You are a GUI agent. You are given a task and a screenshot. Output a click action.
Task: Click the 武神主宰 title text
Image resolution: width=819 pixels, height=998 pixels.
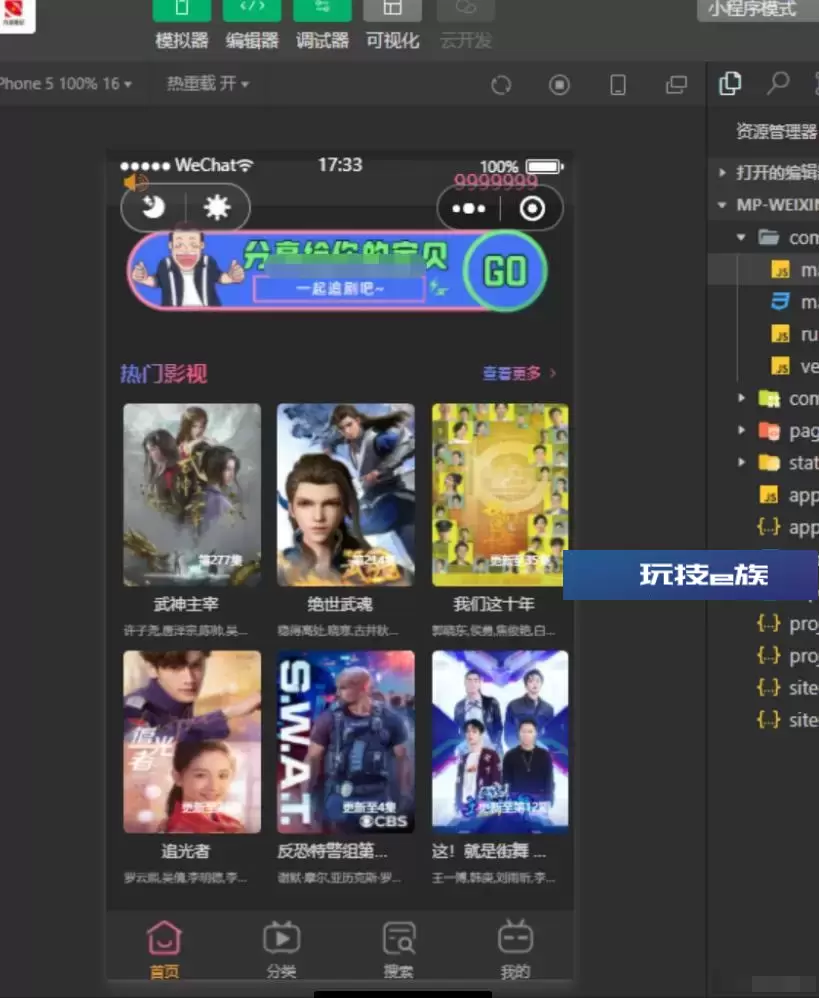[x=186, y=604]
